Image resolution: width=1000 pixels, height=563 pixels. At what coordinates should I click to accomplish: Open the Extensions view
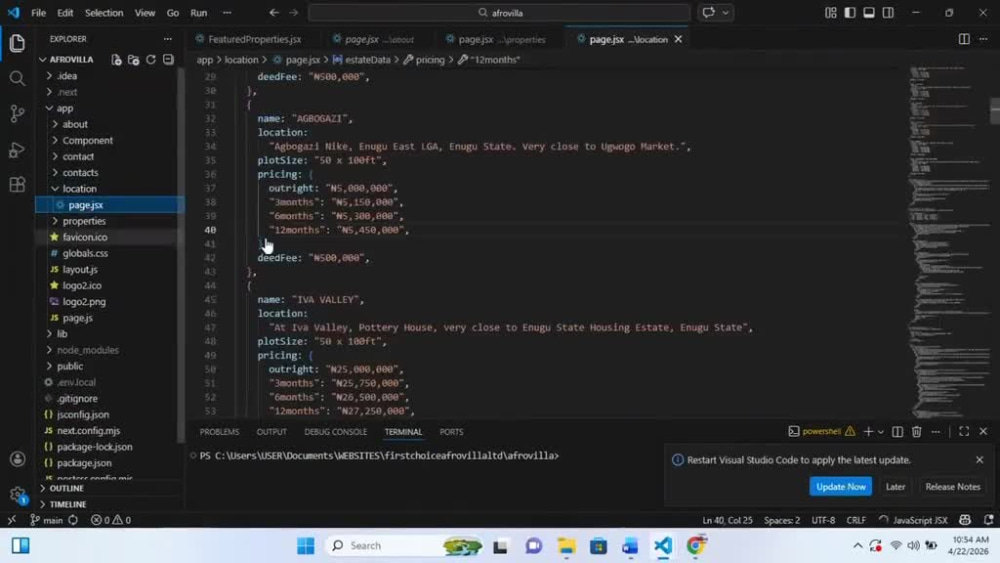17,185
